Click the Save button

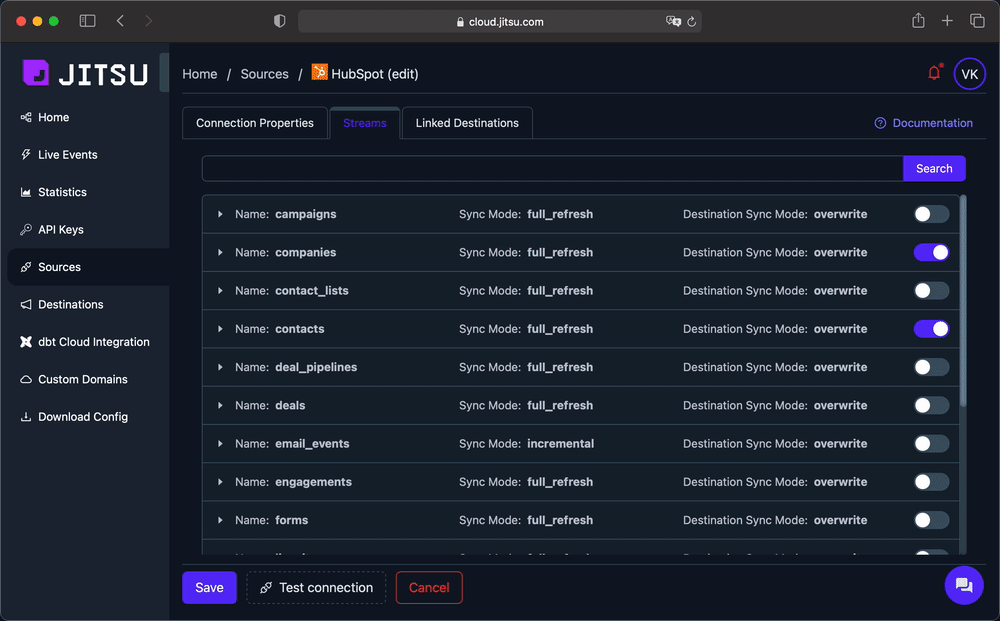point(208,587)
